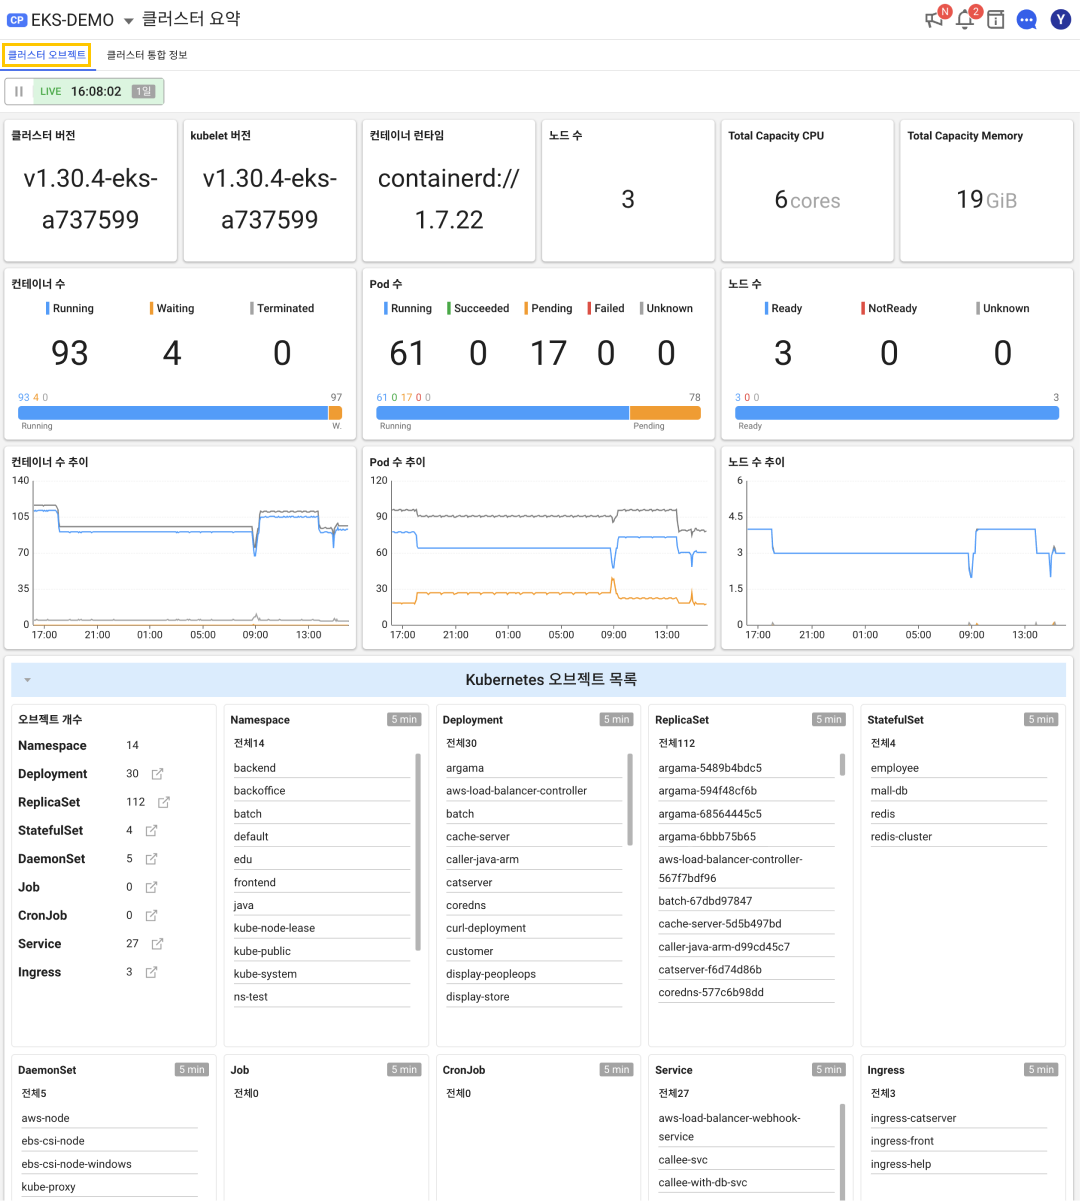
Task: Open the blue chat support icon
Action: [x=1027, y=19]
